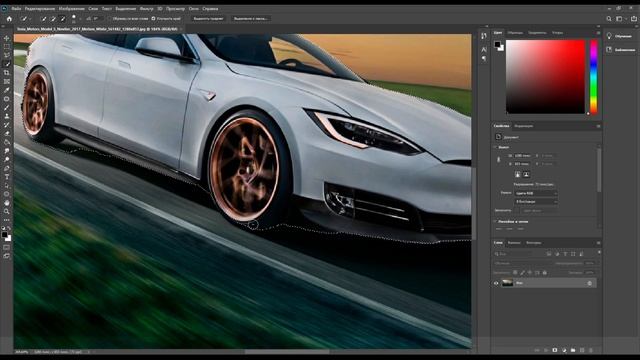640x360 pixels.
Task: Choose Add to selection mode
Action: [53, 18]
